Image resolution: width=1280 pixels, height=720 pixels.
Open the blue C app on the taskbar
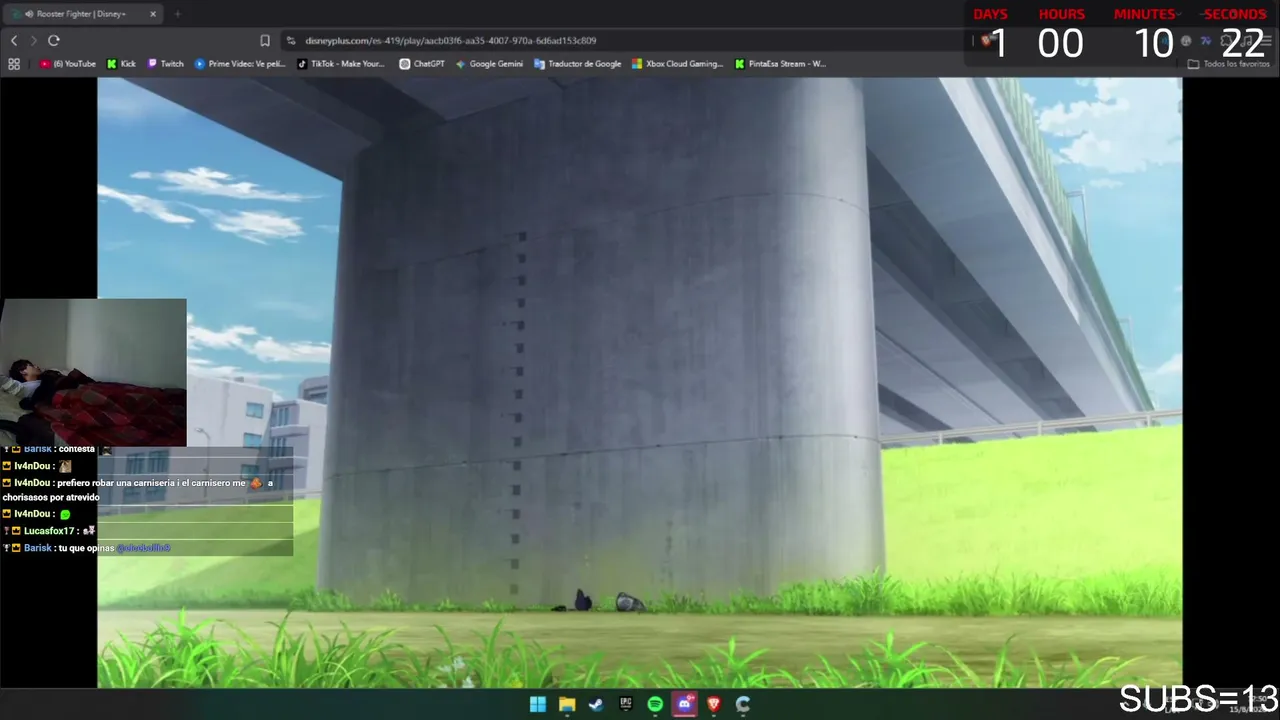tap(743, 704)
